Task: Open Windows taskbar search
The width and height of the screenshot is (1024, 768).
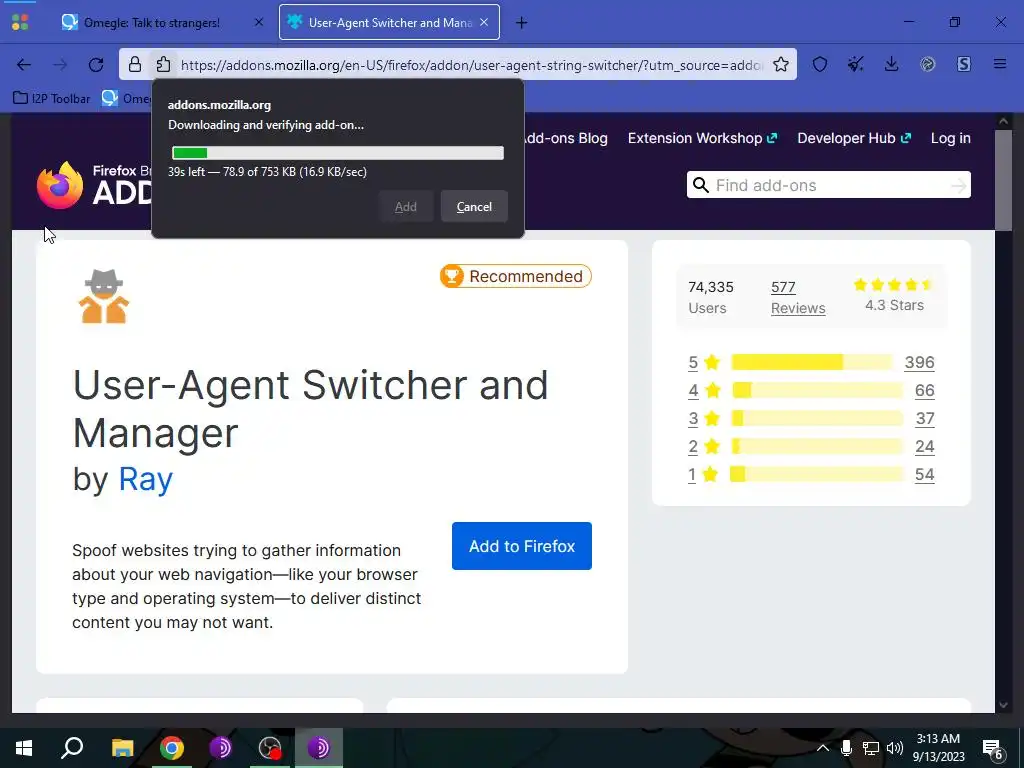Action: click(x=72, y=748)
